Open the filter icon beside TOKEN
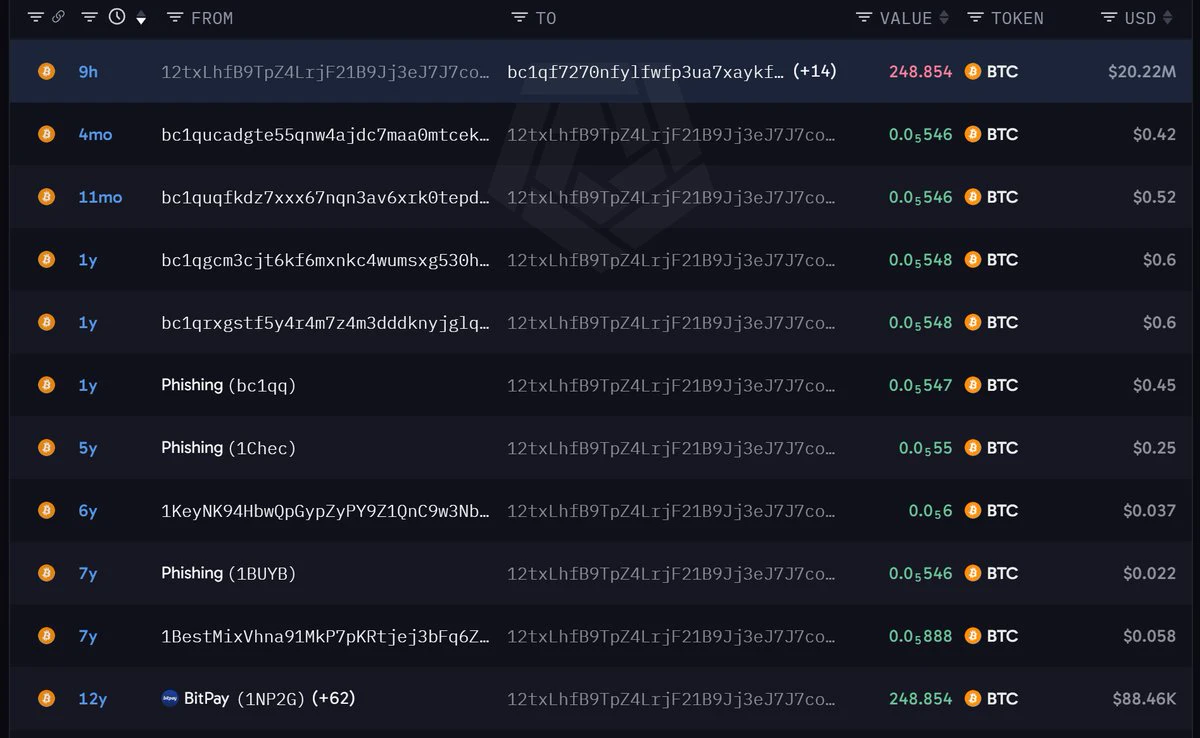1200x738 pixels. pyautogui.click(x=976, y=18)
